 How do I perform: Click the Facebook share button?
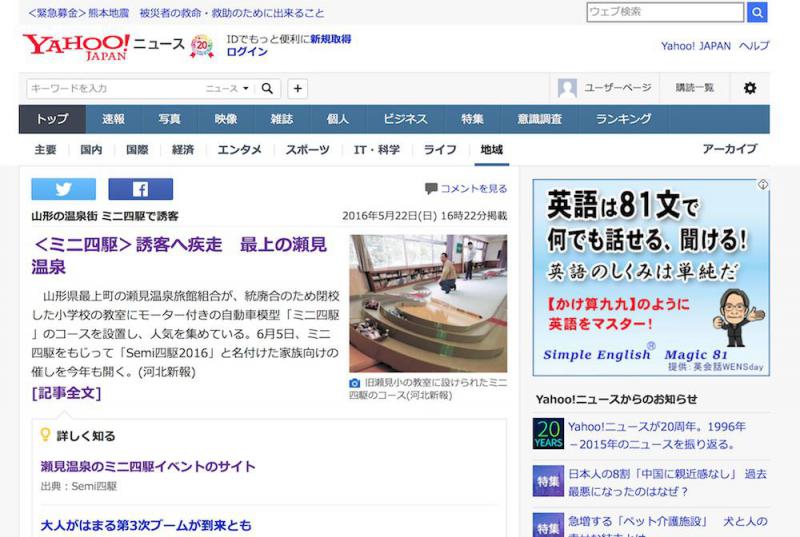140,189
